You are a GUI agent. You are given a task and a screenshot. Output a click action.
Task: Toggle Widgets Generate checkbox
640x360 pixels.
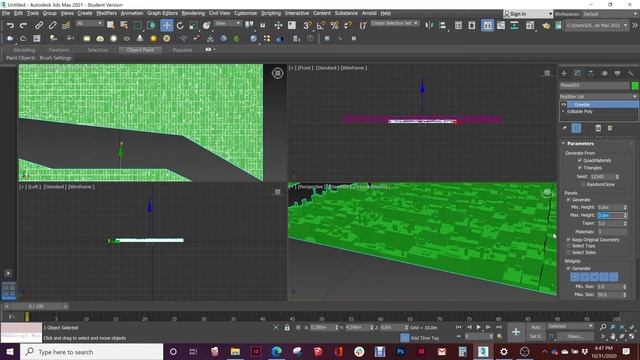(x=568, y=268)
